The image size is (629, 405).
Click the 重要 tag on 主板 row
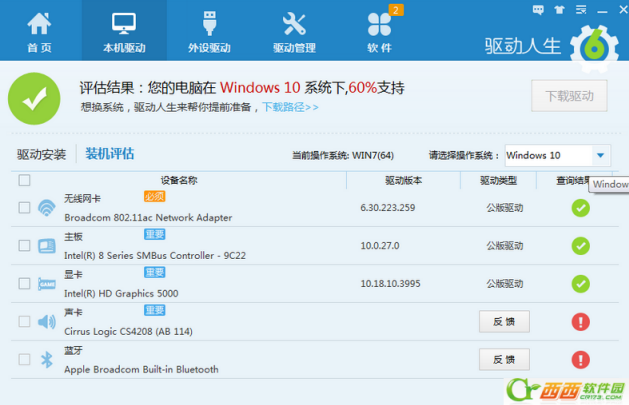[x=154, y=234]
